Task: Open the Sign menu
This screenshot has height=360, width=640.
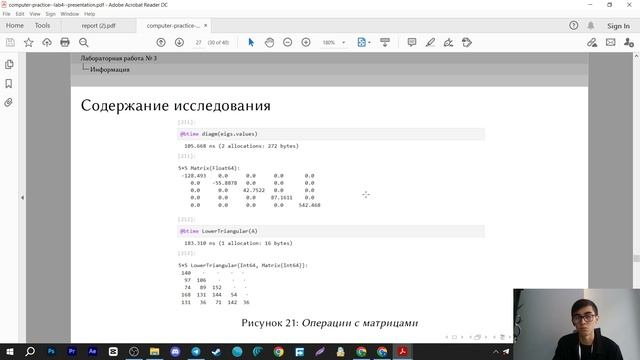Action: (51, 14)
